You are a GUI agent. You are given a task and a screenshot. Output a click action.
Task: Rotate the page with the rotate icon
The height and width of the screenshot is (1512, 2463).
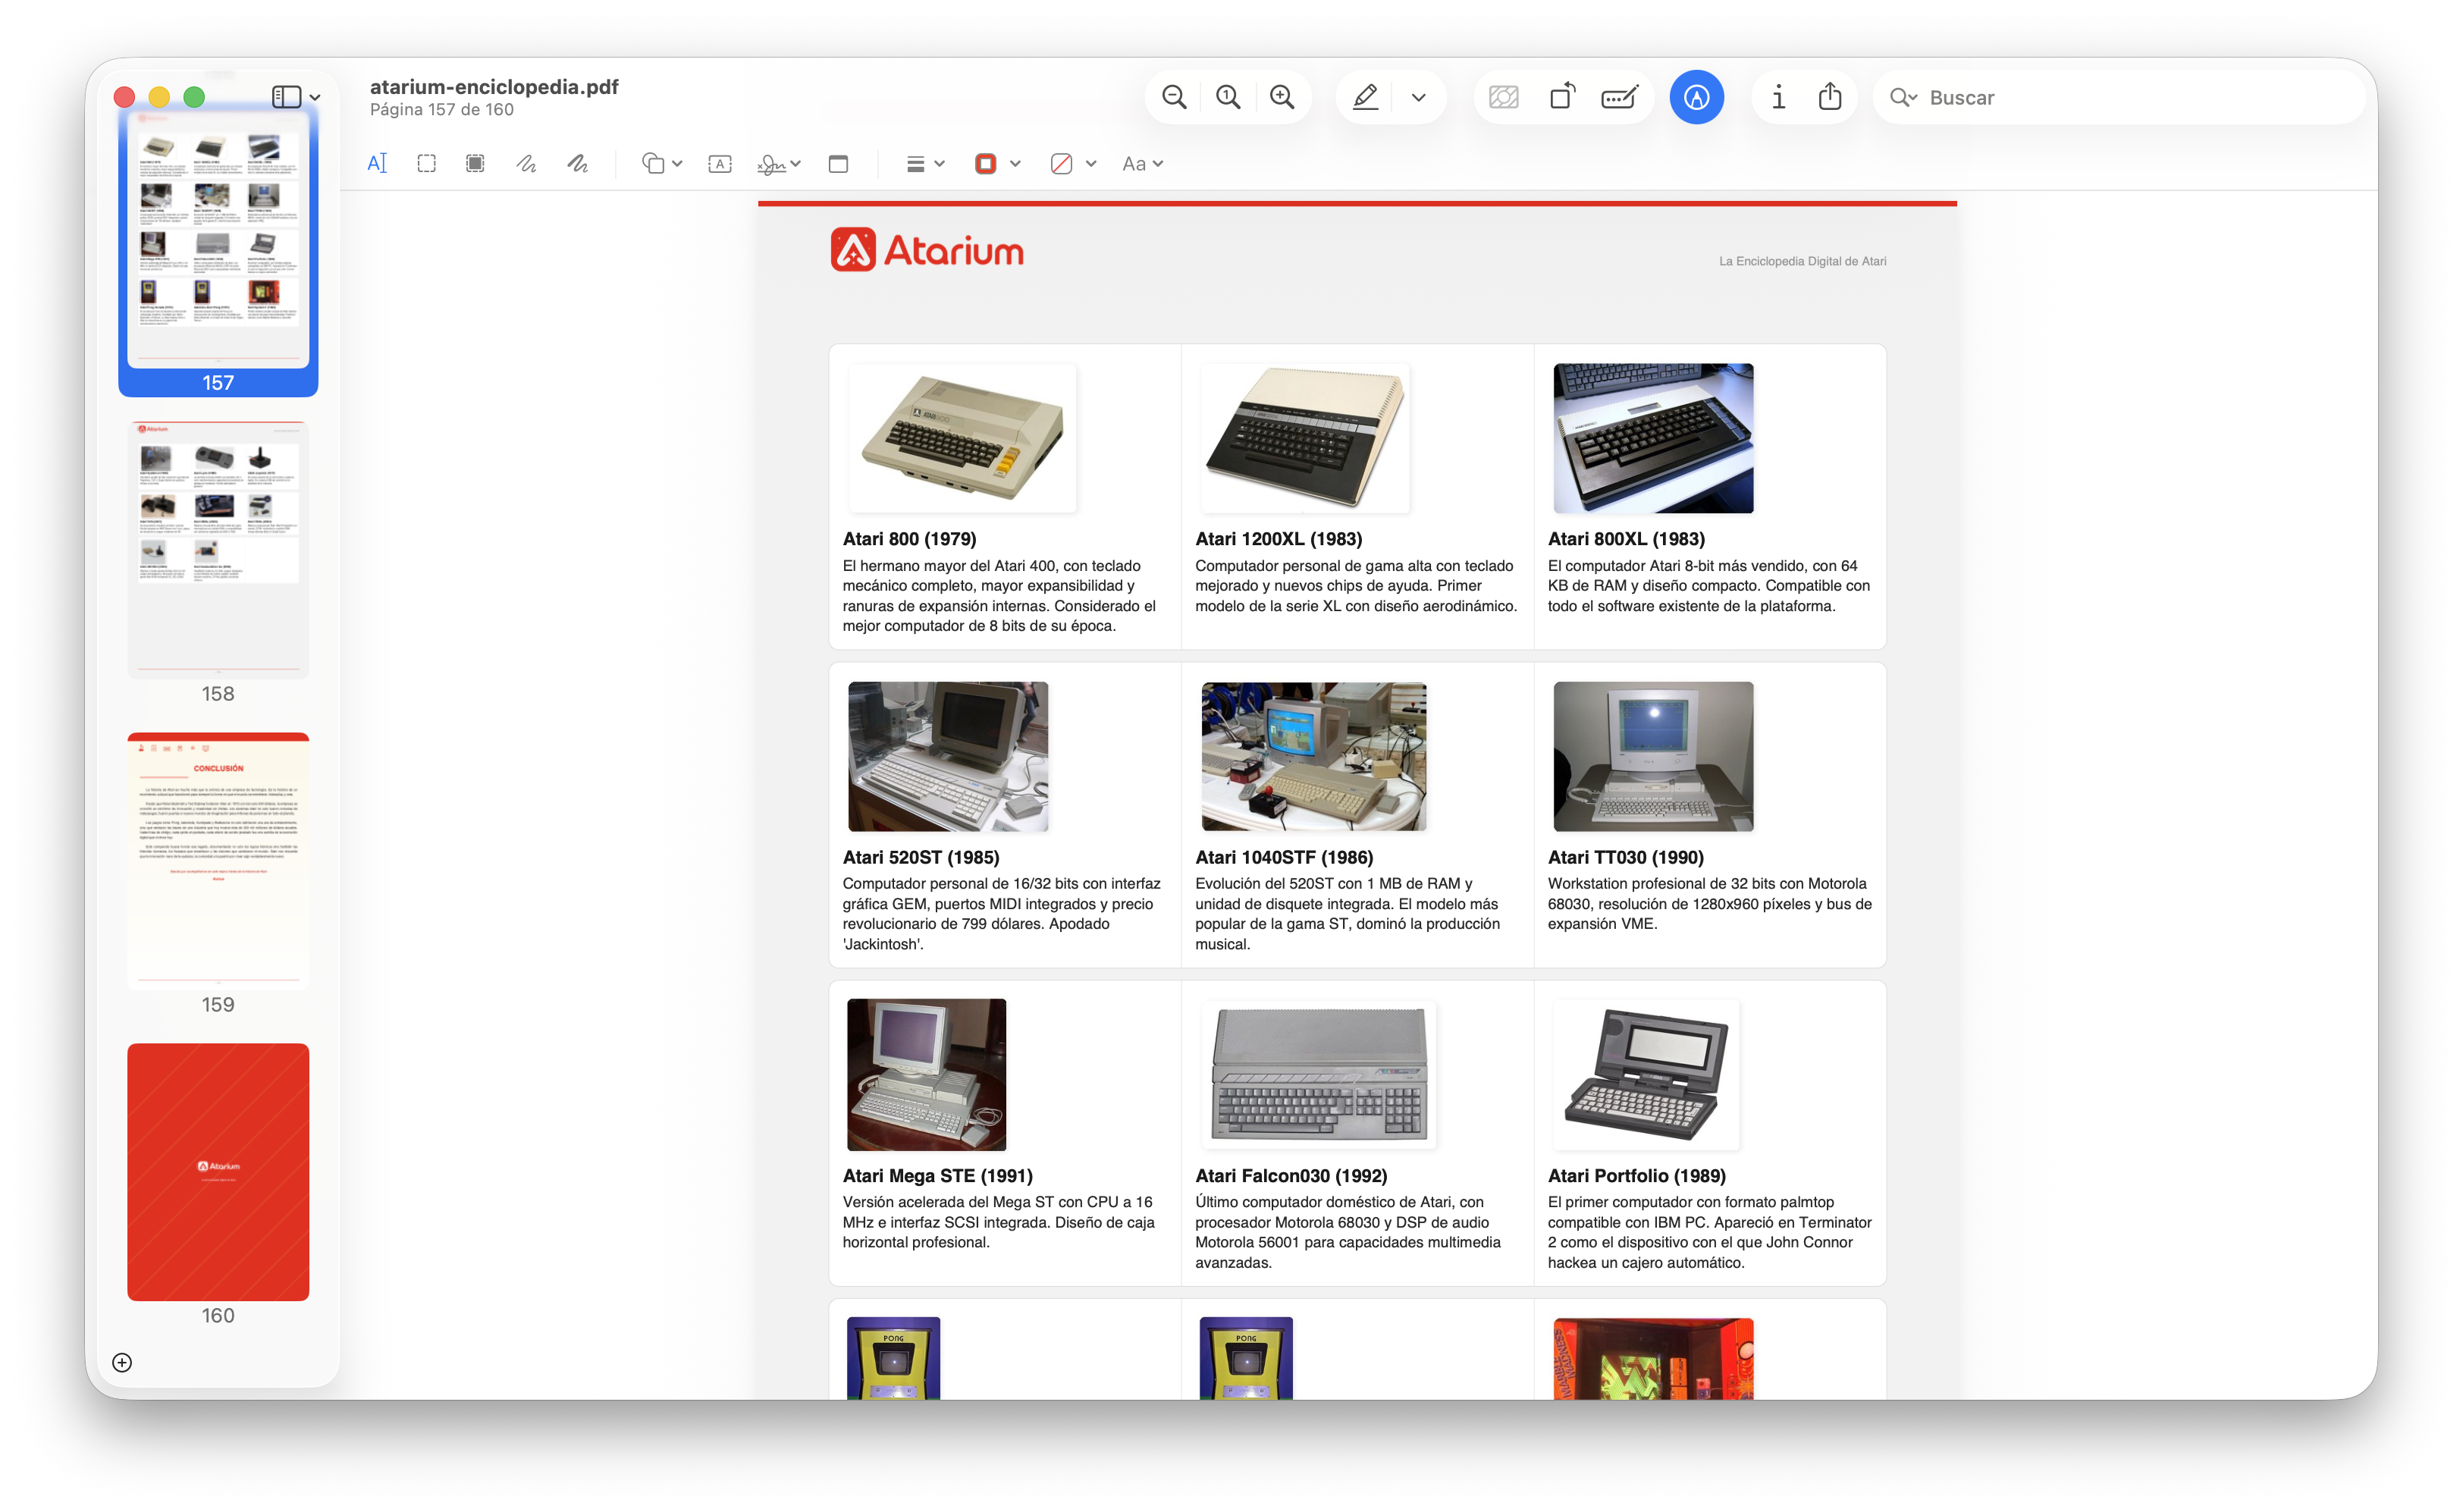(x=1562, y=97)
